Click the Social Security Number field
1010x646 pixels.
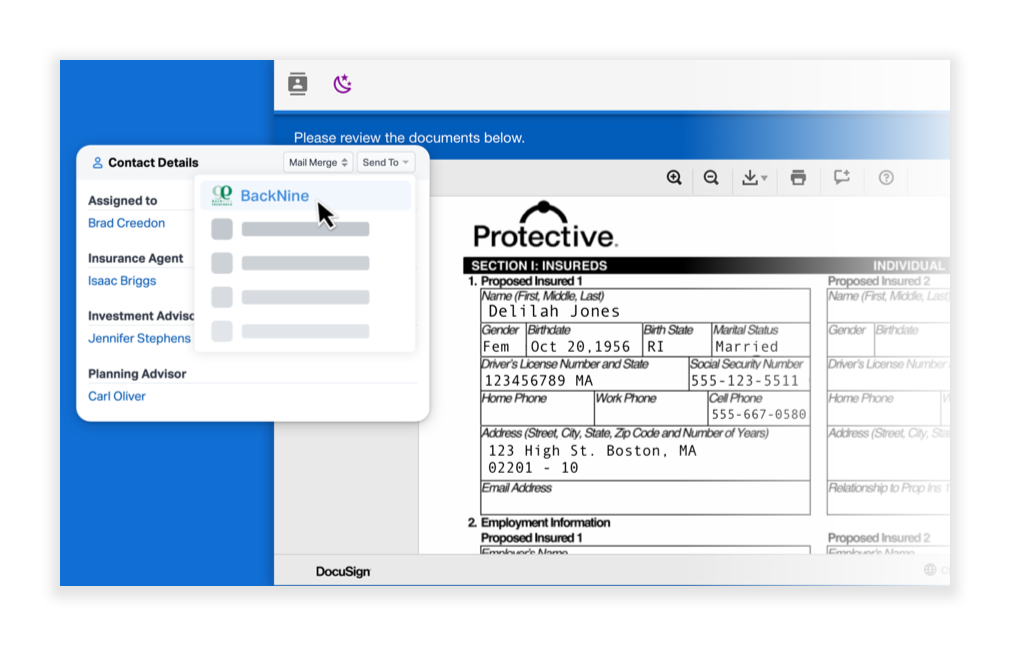(x=749, y=374)
